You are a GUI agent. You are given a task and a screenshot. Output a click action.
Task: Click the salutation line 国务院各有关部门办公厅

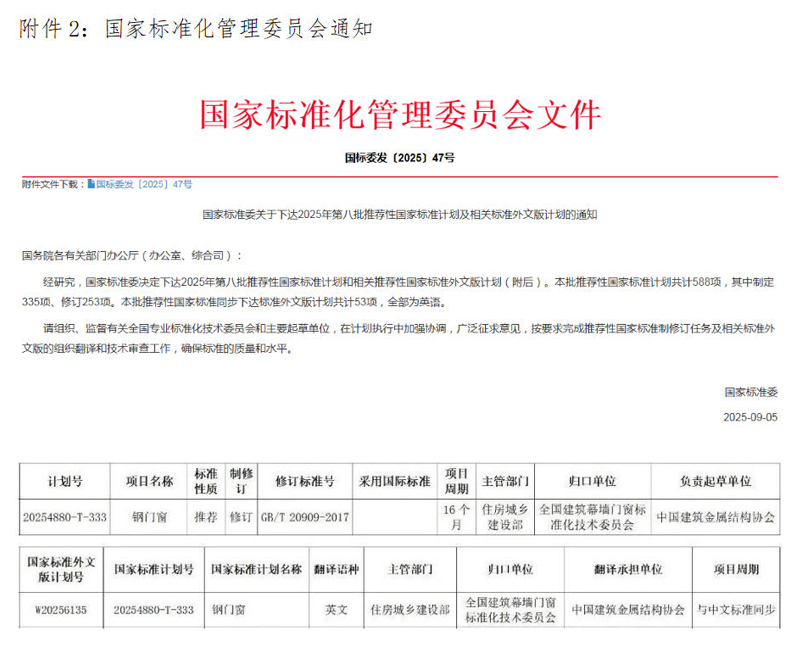pyautogui.click(x=130, y=256)
